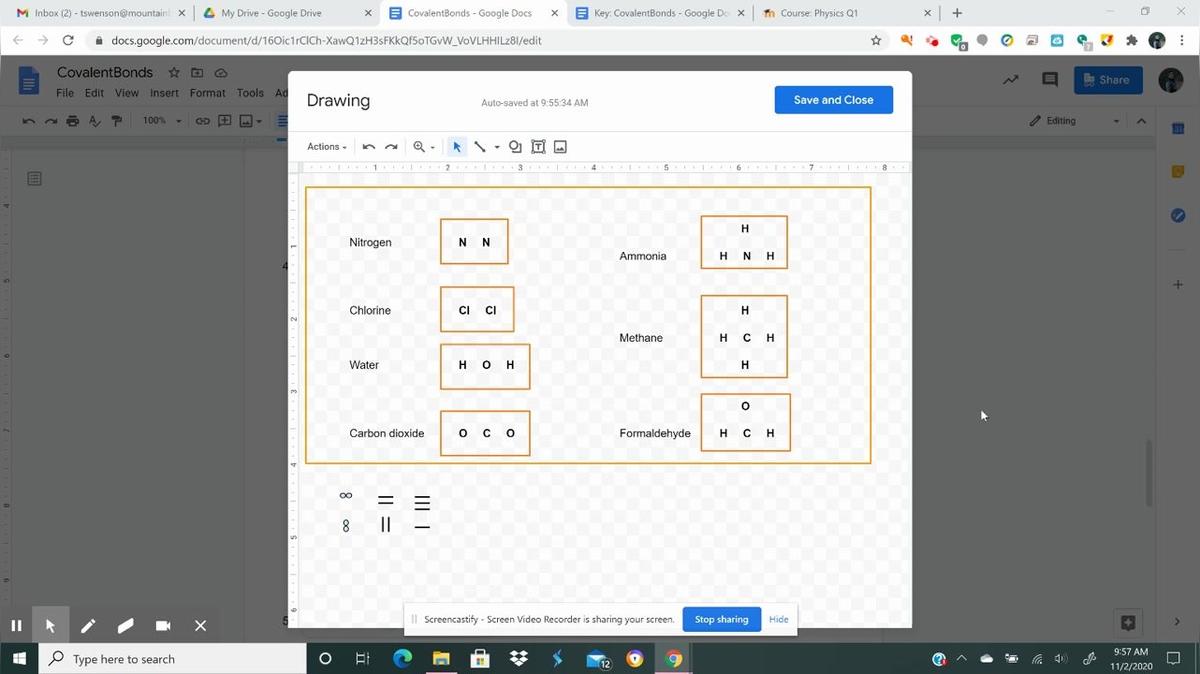Click the Shape tool icon
Image resolution: width=1200 pixels, height=674 pixels.
coord(515,147)
